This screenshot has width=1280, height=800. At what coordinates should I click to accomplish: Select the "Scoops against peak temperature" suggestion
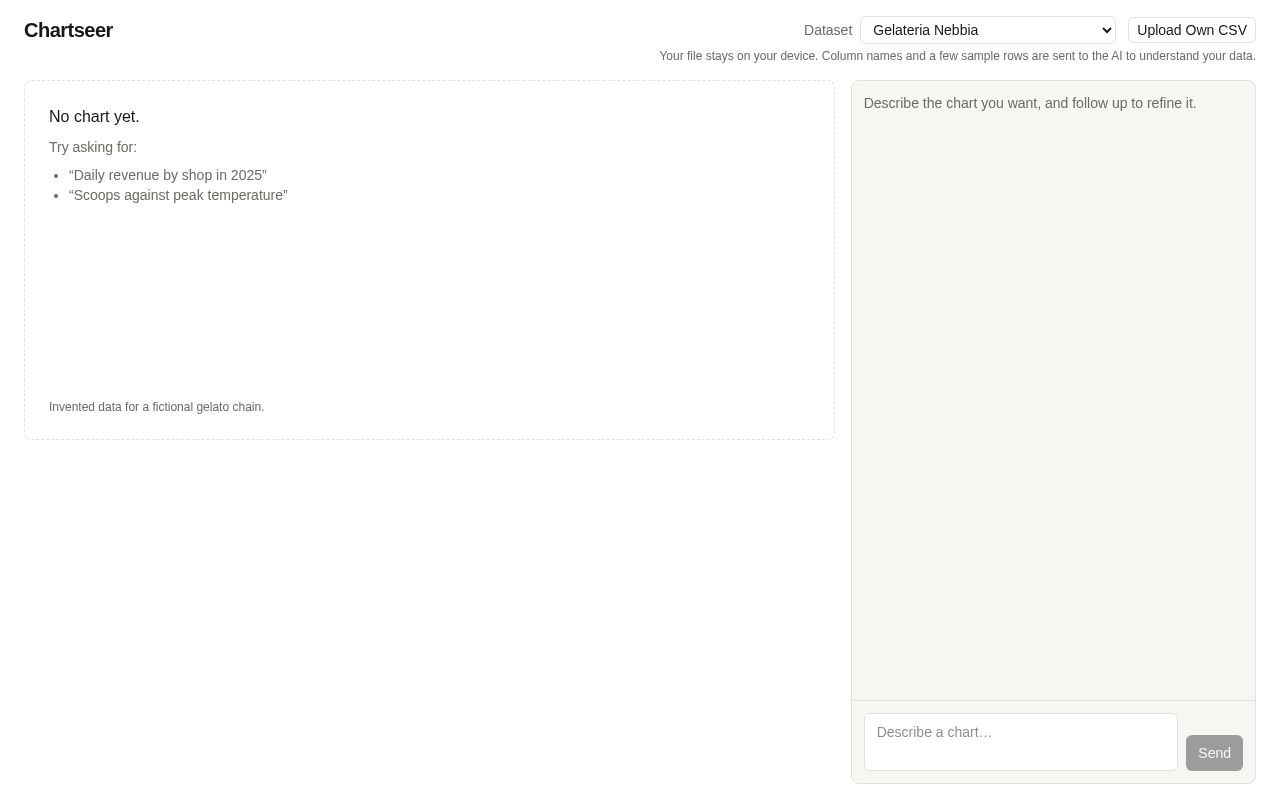178,195
